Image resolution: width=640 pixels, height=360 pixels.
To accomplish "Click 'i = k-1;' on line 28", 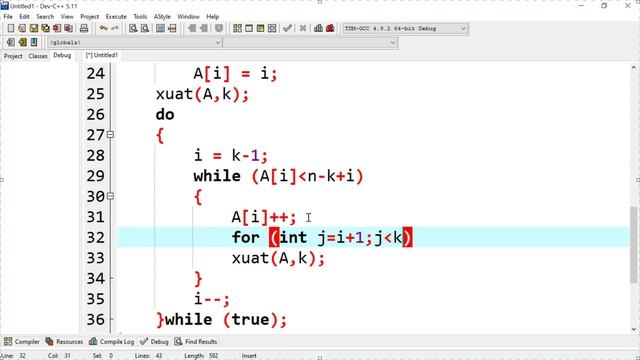I will [x=231, y=156].
